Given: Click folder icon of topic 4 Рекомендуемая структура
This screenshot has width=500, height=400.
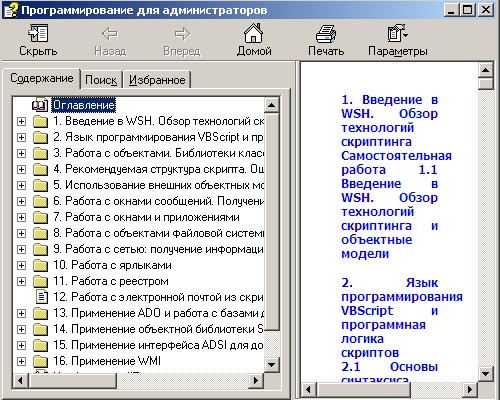Looking at the screenshot, I should tap(41, 169).
